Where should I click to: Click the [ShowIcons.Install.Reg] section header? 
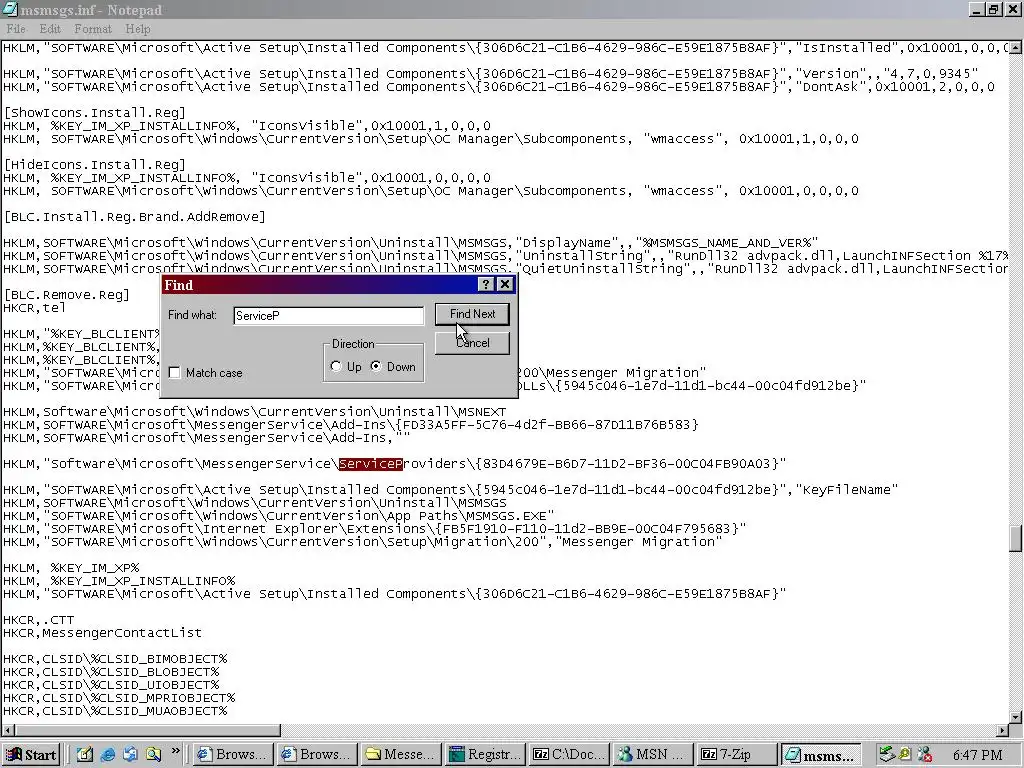tap(95, 113)
